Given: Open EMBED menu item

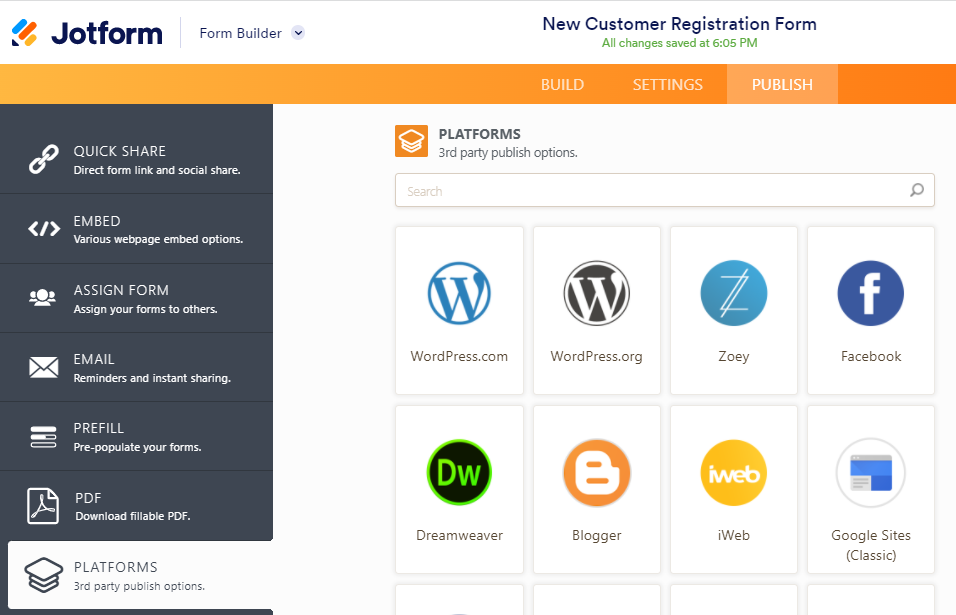Looking at the screenshot, I should [137, 229].
